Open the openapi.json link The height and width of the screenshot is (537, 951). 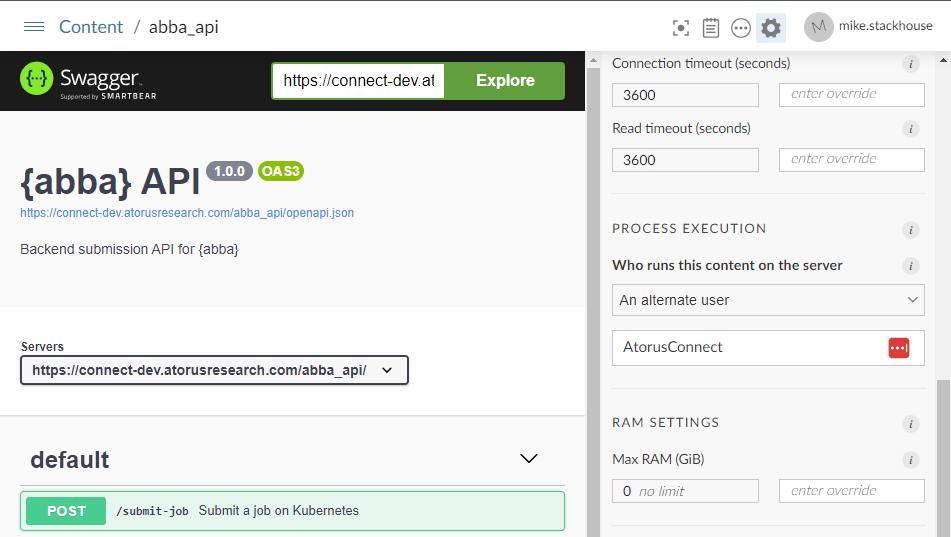(187, 213)
